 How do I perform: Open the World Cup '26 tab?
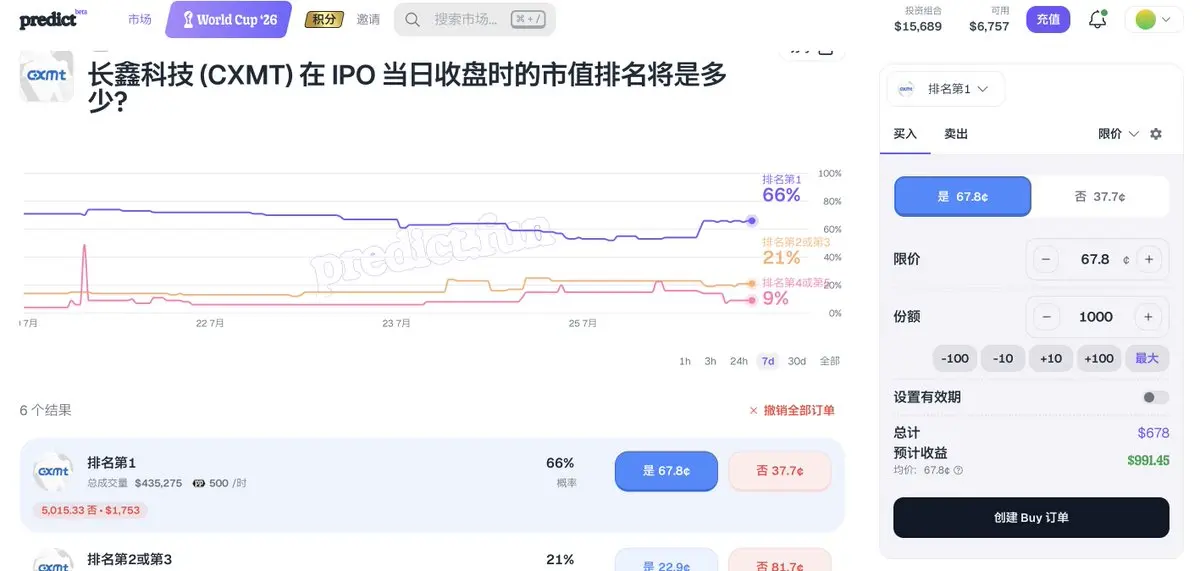pyautogui.click(x=229, y=19)
